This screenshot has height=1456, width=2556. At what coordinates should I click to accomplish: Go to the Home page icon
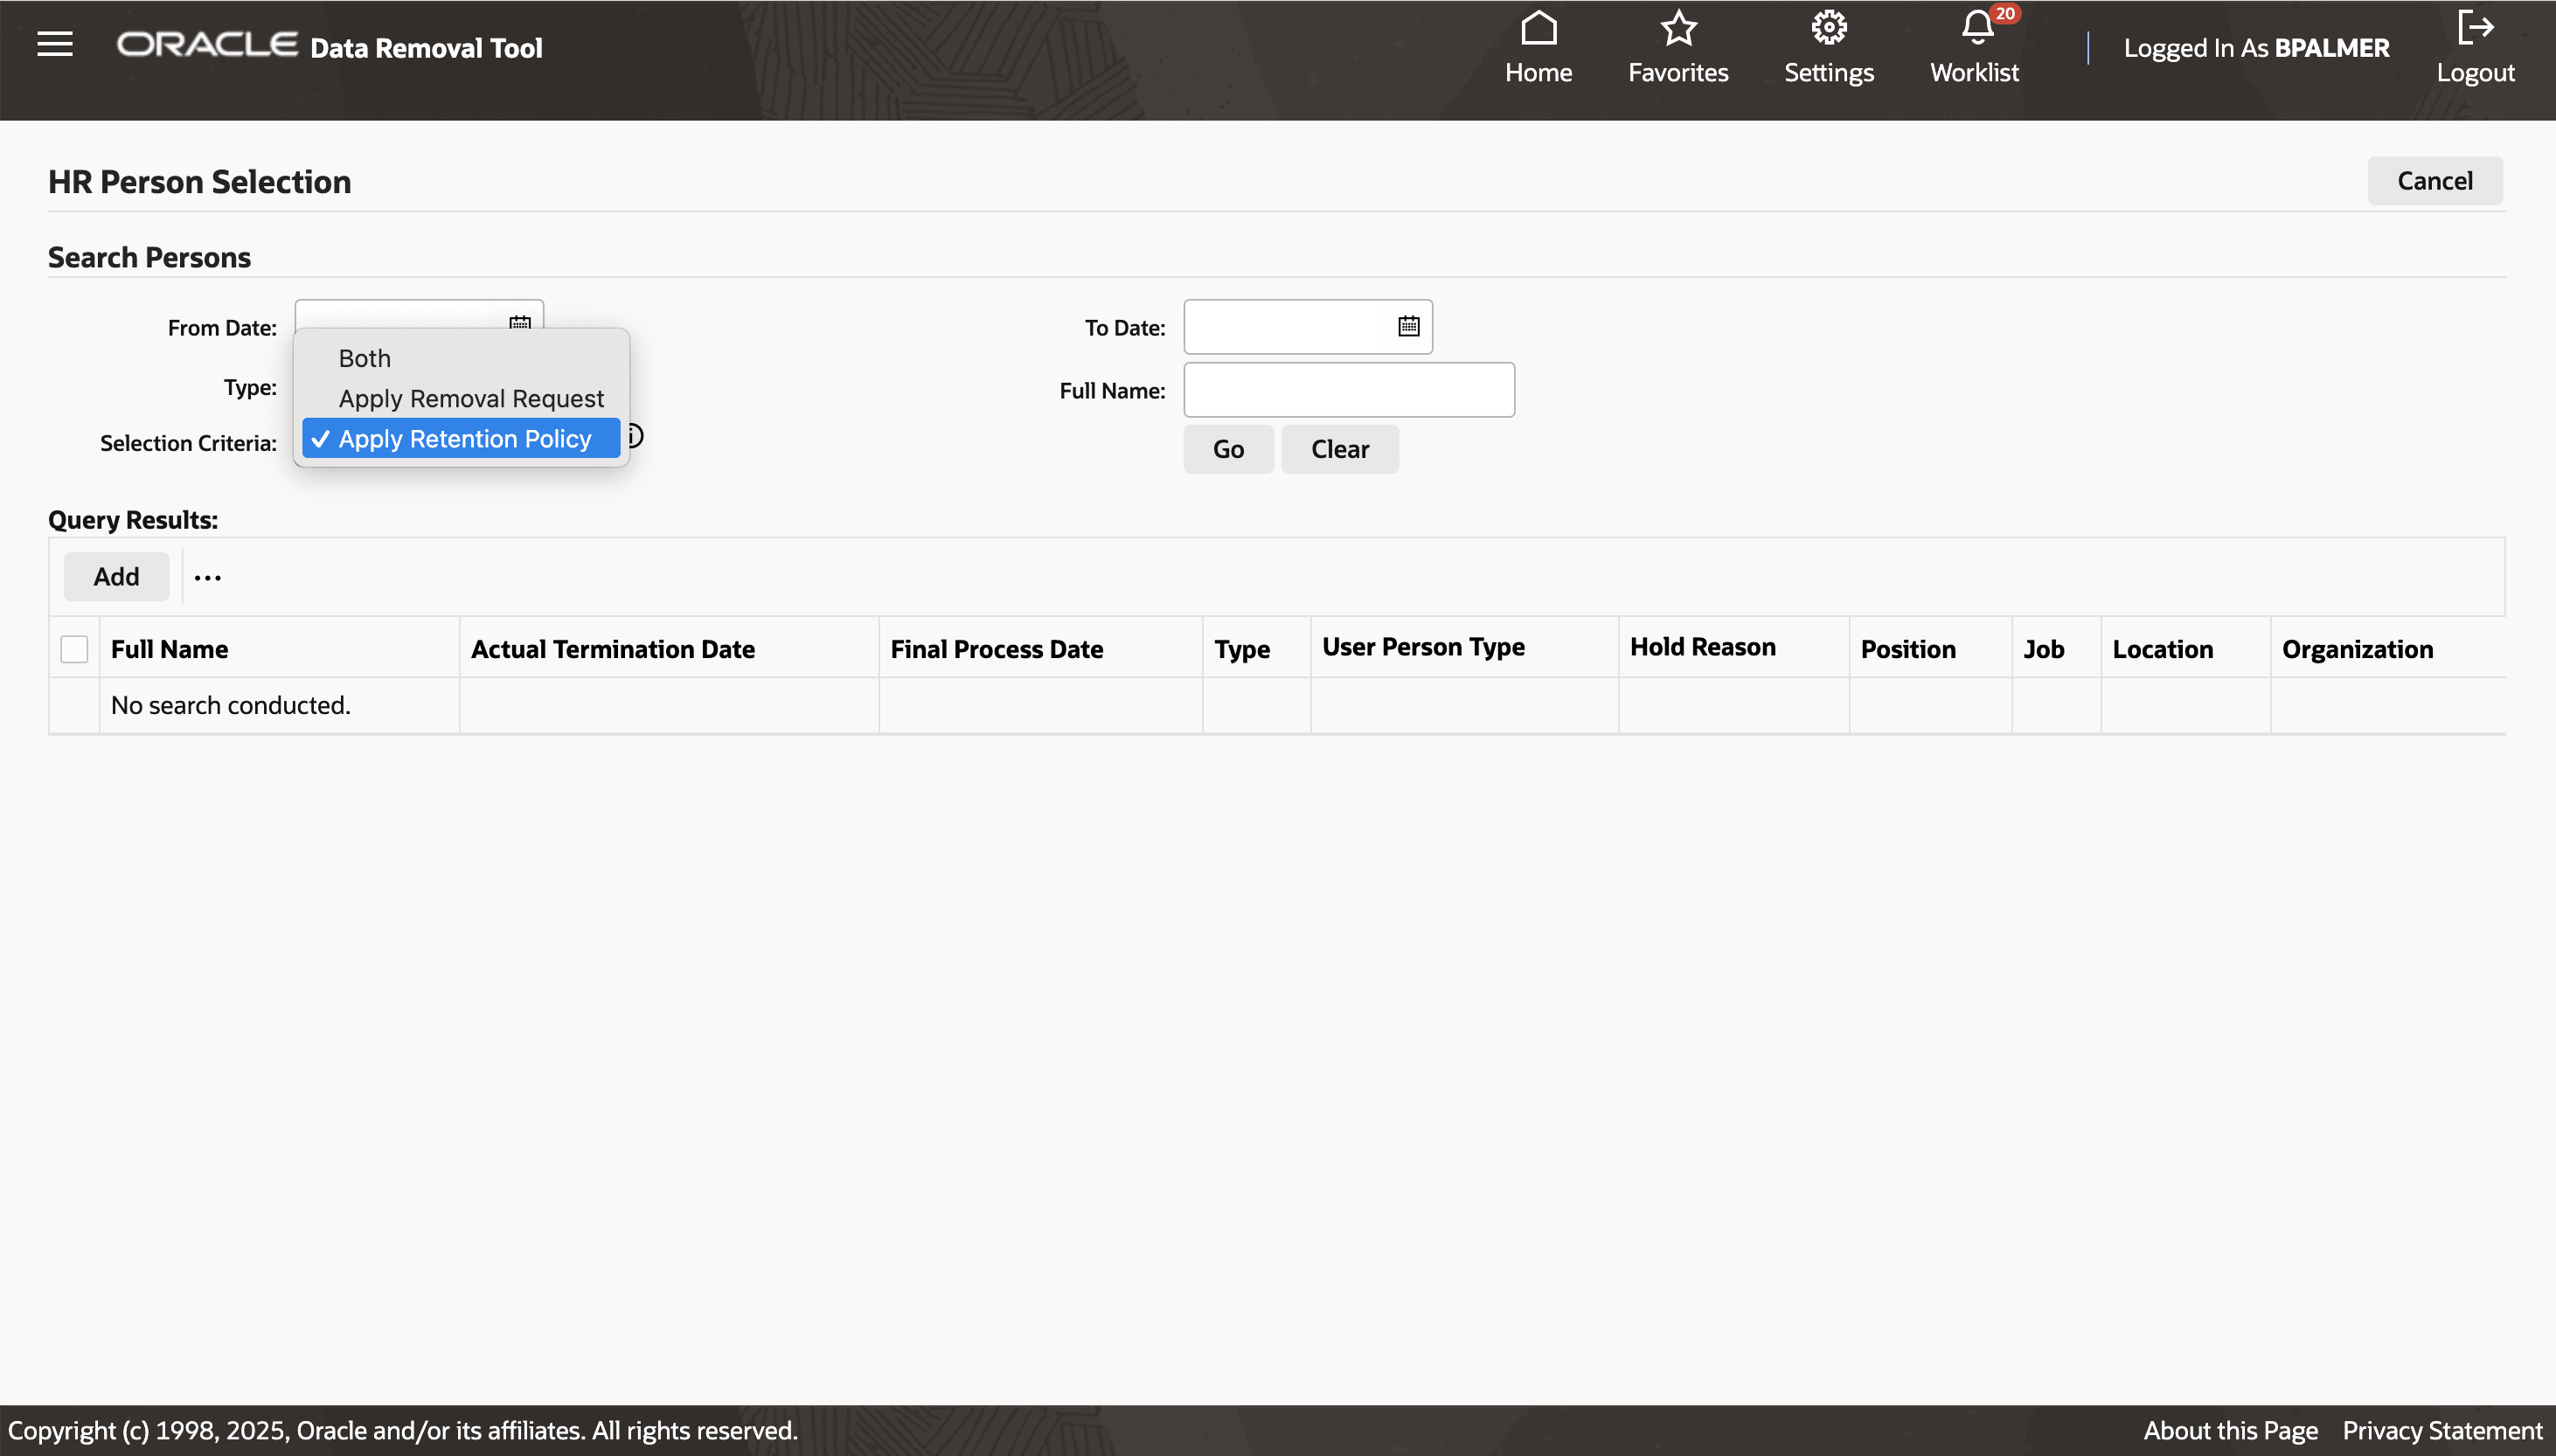[1538, 29]
